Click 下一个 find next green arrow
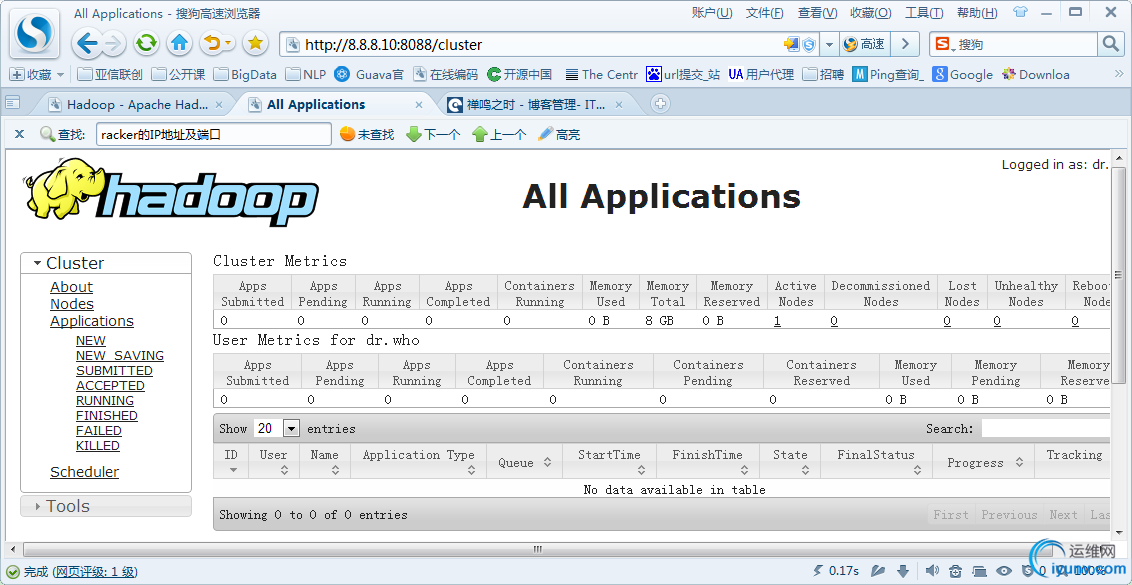 pos(433,134)
